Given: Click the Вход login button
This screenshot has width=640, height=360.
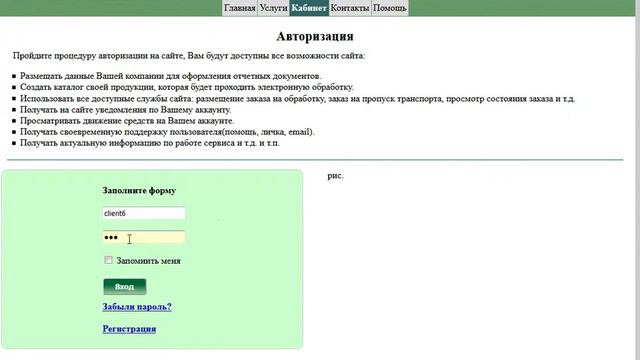Looking at the screenshot, I should [124, 287].
